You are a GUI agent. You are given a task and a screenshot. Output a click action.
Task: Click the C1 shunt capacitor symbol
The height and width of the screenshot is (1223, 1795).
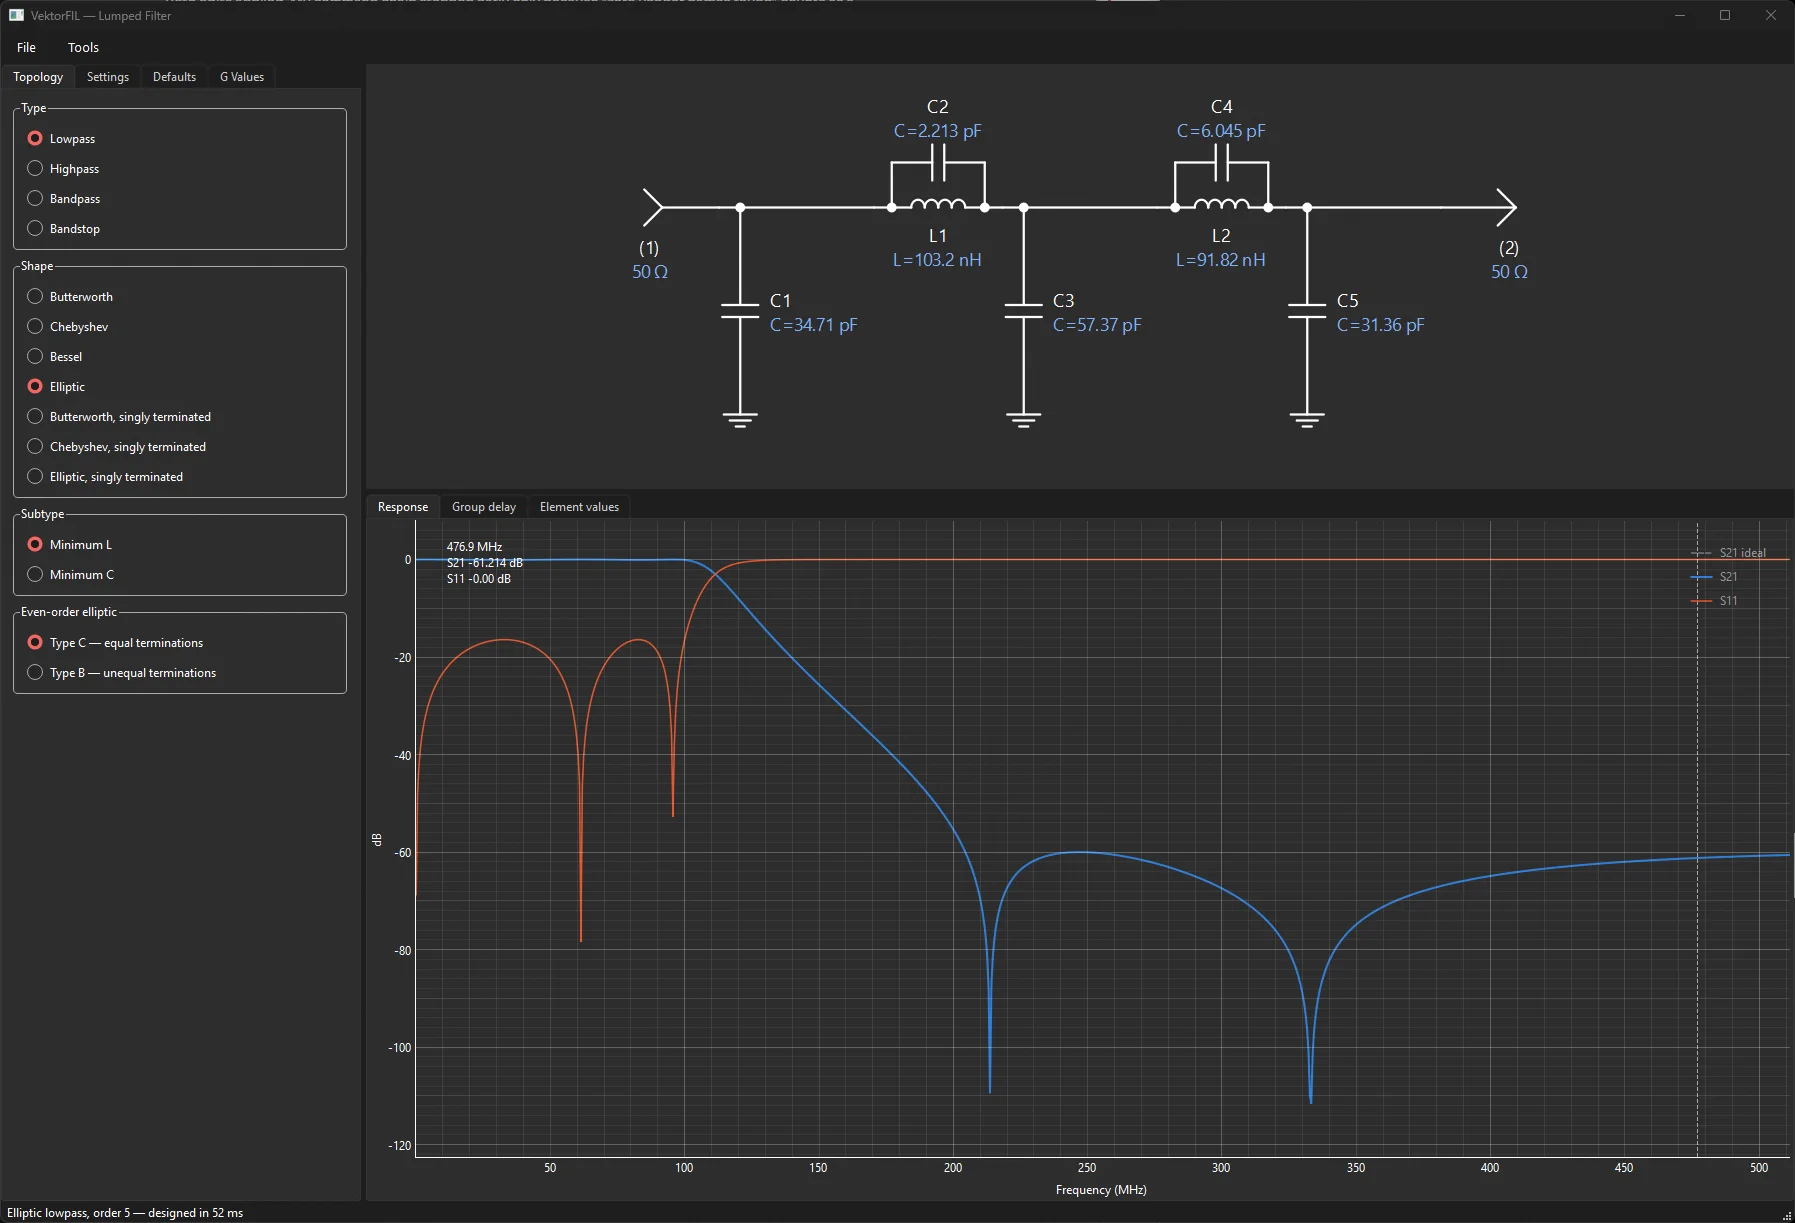tap(740, 310)
